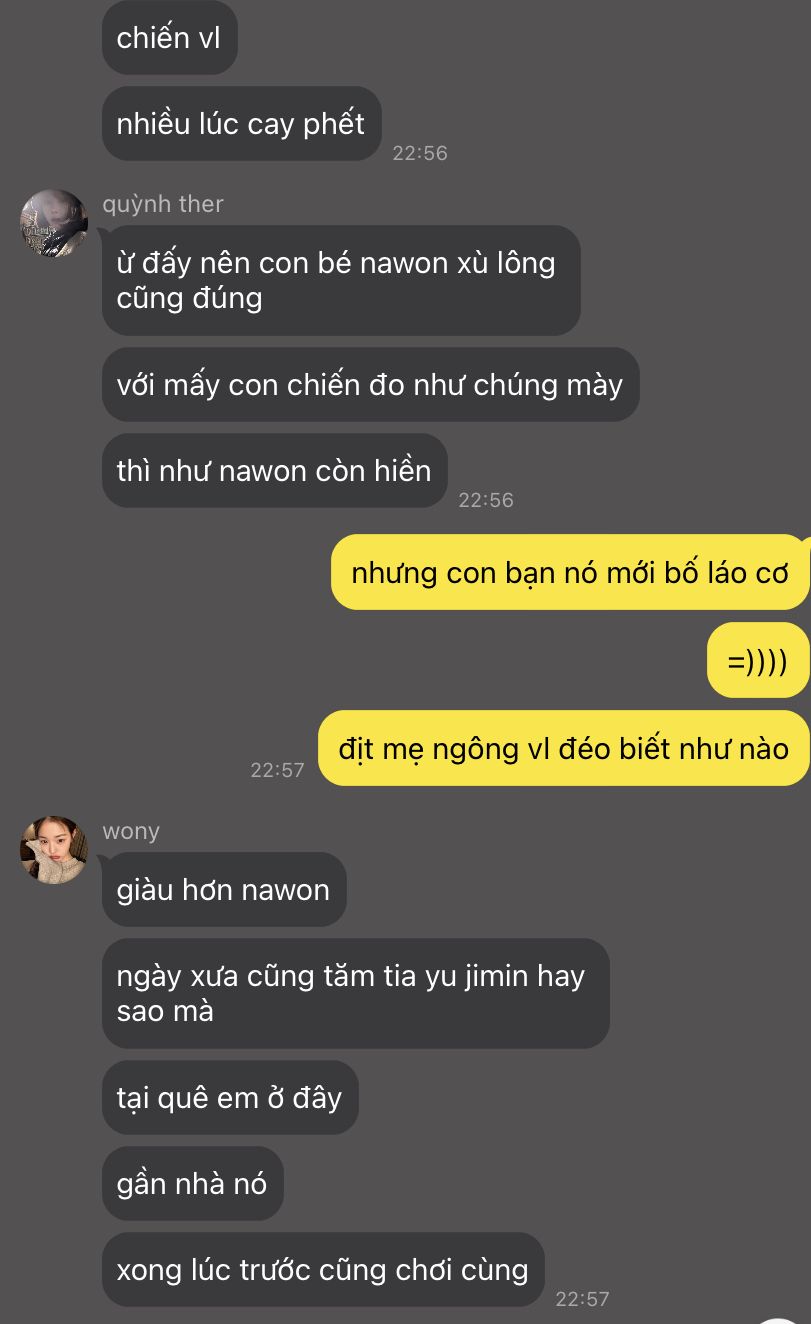
Task: Tap 22:57 timestamp beside the yellow messages
Action: point(277,770)
